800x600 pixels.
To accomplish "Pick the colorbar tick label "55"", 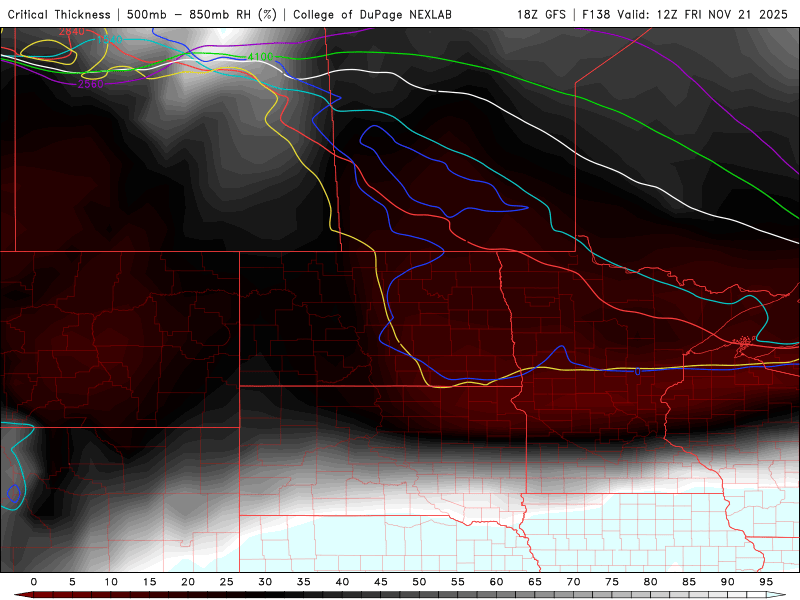I will [x=458, y=582].
